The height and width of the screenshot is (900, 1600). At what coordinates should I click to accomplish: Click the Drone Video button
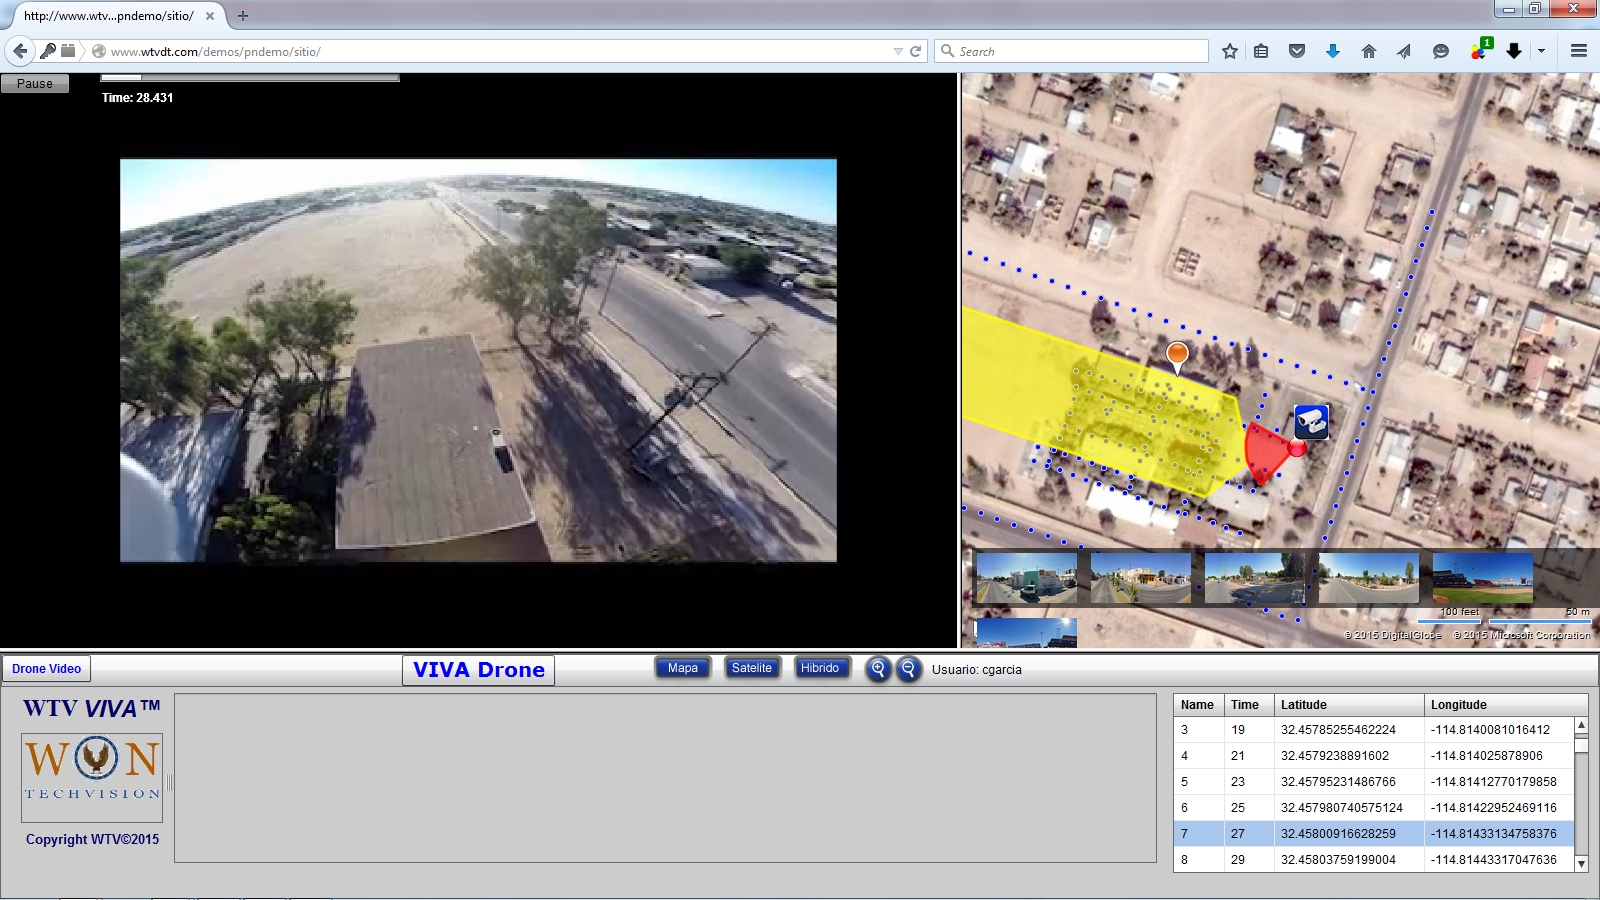(46, 669)
